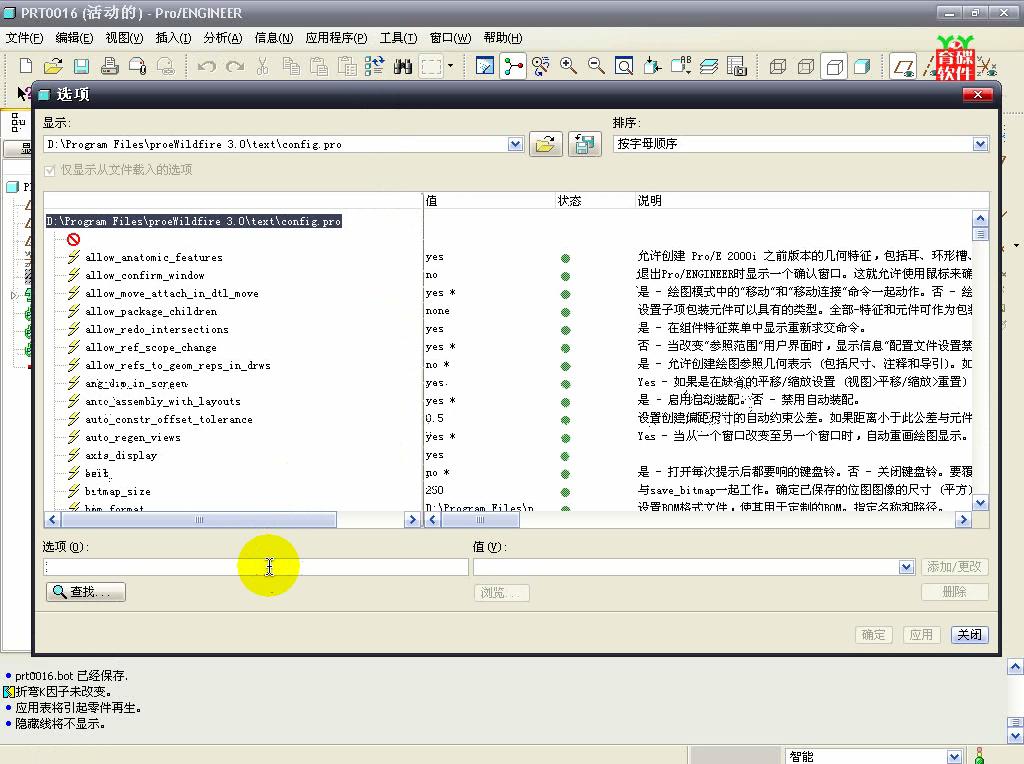Click the Redo arrow in the toolbar
This screenshot has height=764, width=1024.
(x=234, y=66)
